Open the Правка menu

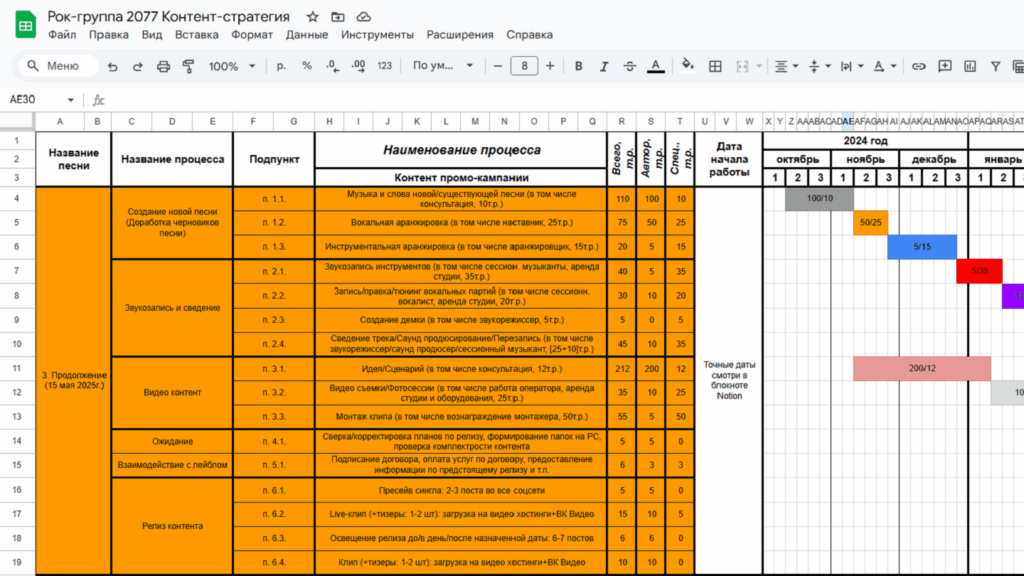pyautogui.click(x=108, y=35)
